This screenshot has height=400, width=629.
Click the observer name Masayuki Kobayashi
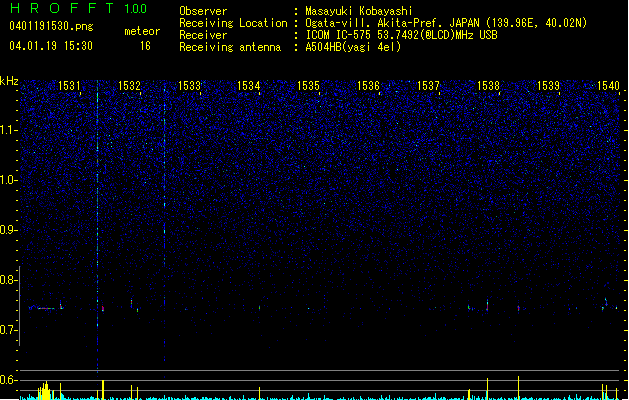359,11
